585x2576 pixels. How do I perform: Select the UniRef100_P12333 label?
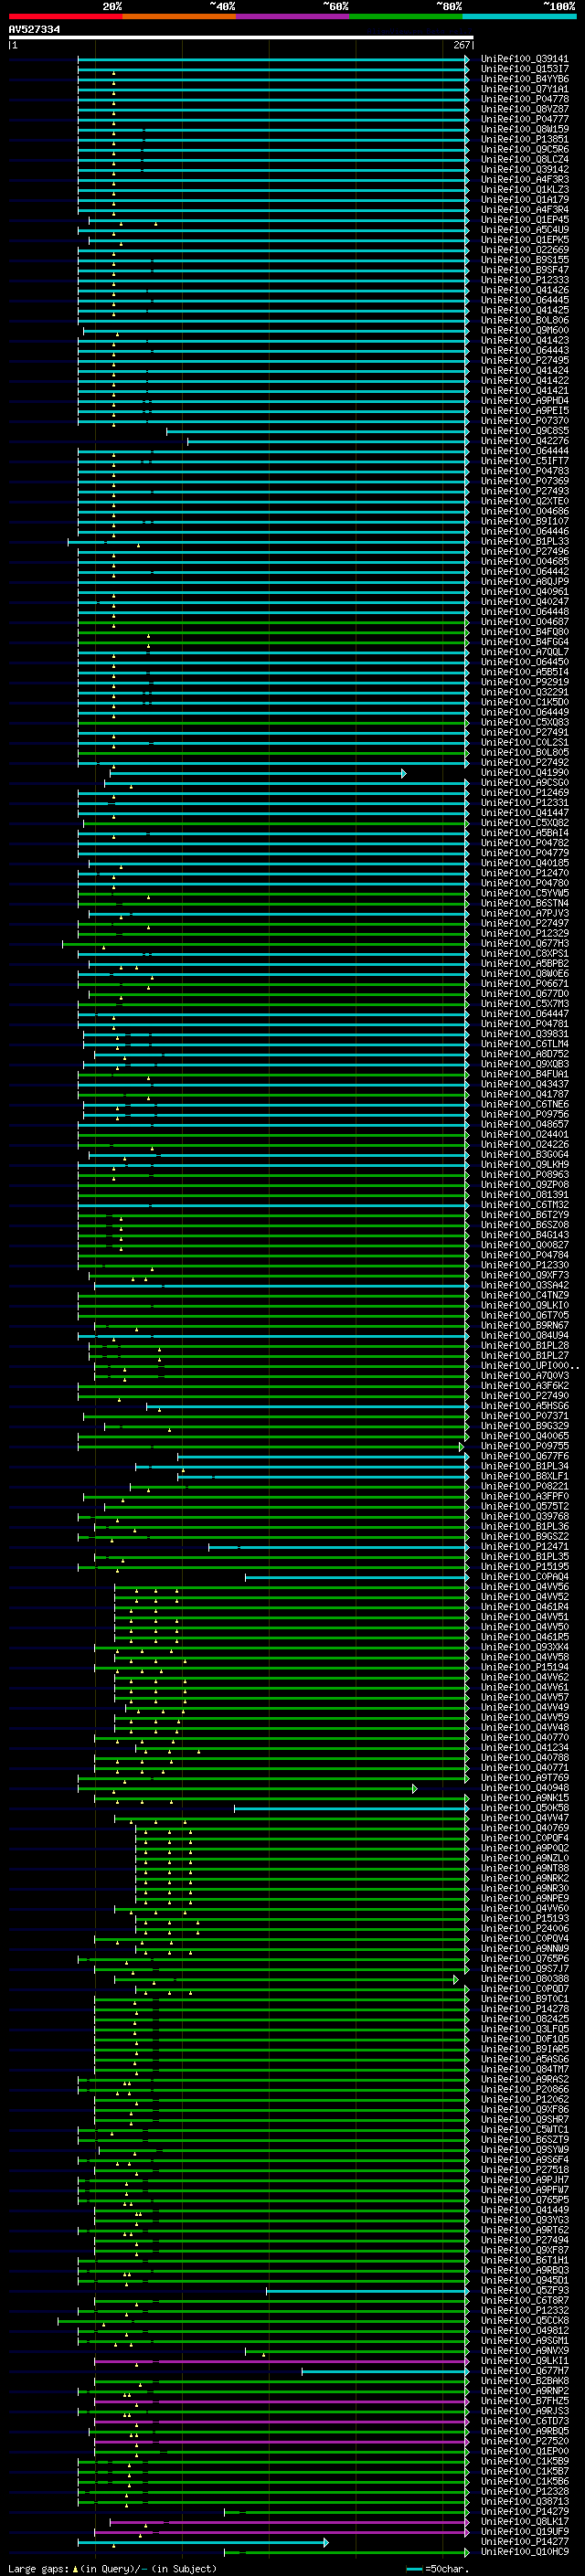[x=525, y=280]
